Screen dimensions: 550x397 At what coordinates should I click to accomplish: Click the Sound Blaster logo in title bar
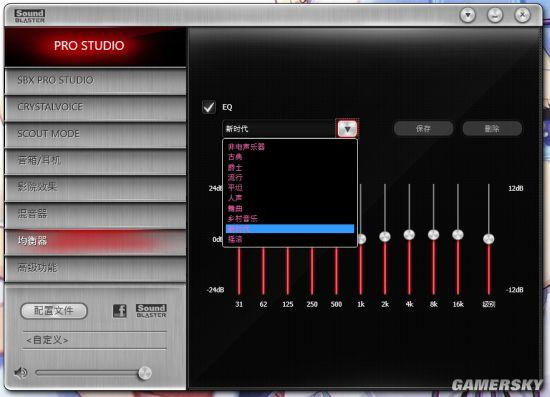(x=30, y=16)
